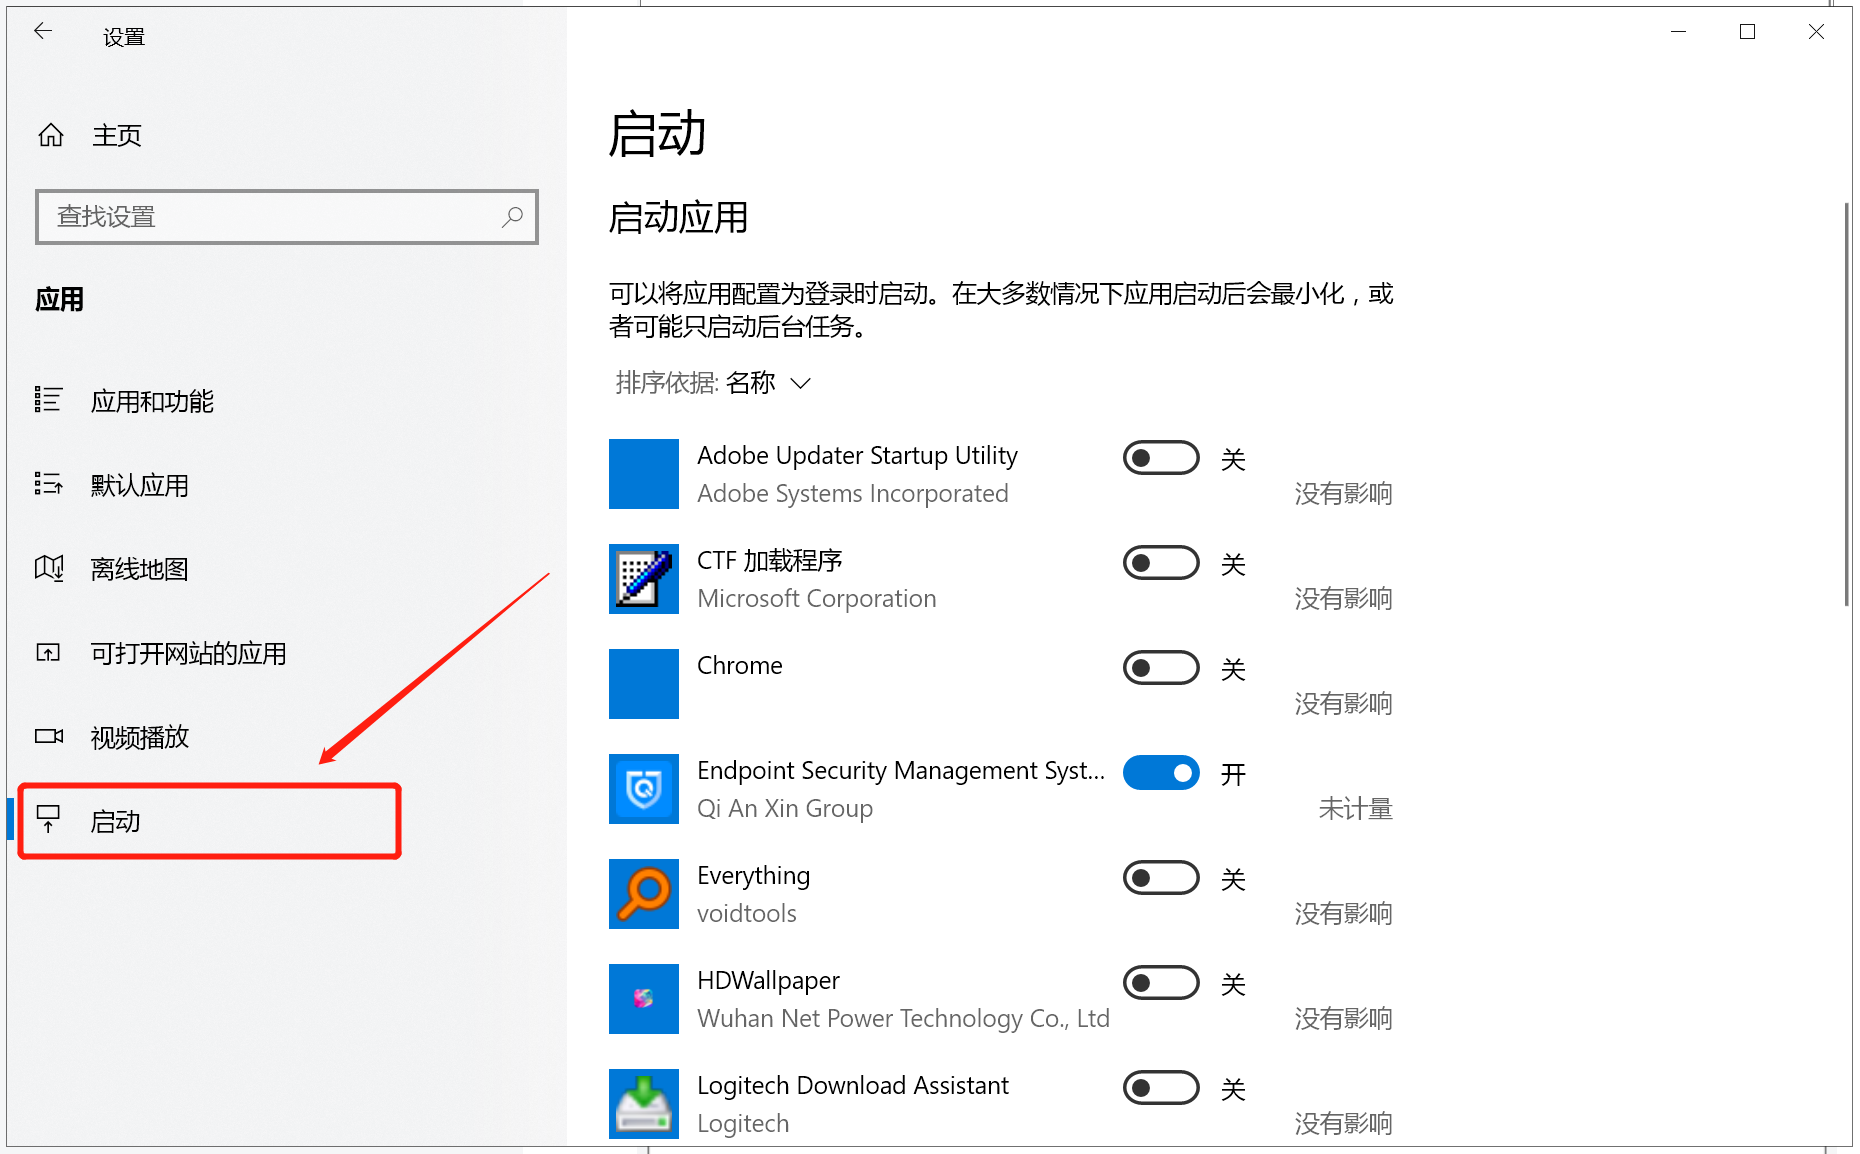The width and height of the screenshot is (1860, 1154).
Task: Maximize the Settings window
Action: click(x=1747, y=32)
